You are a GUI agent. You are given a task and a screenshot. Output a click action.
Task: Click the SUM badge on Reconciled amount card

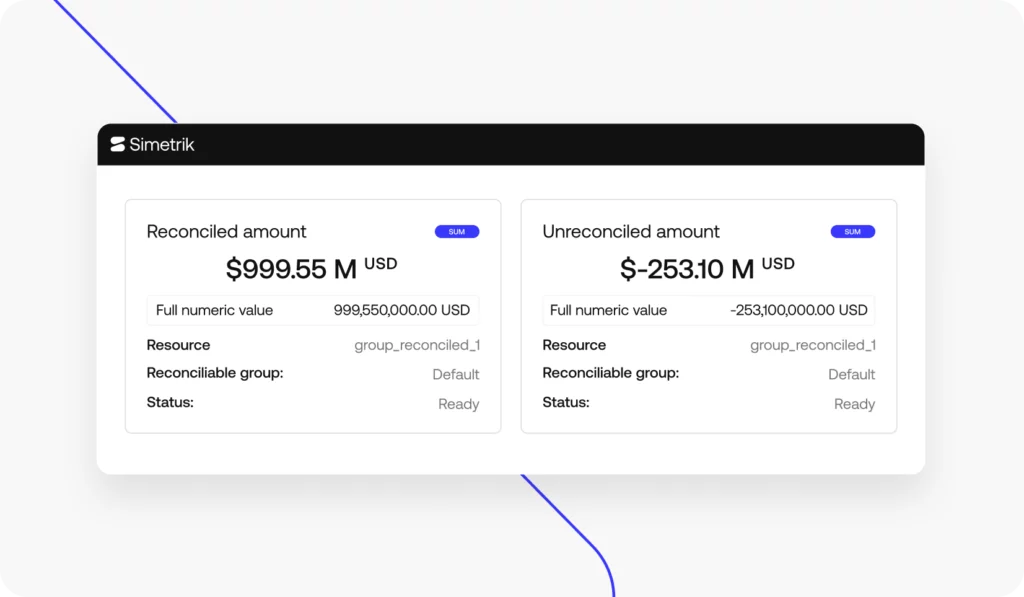(x=456, y=232)
